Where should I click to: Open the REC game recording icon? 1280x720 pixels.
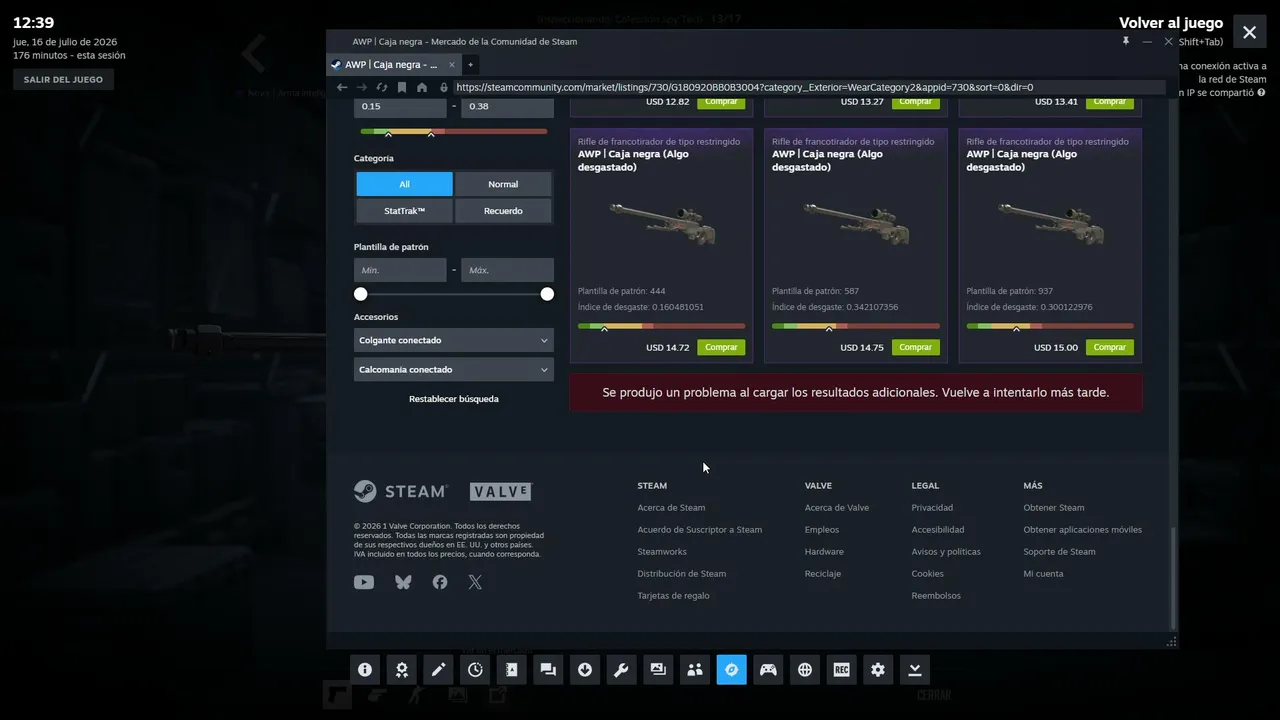tap(841, 669)
